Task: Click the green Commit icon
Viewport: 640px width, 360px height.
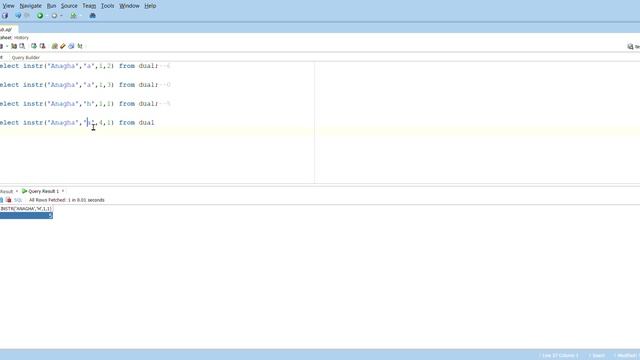Action: 34,46
